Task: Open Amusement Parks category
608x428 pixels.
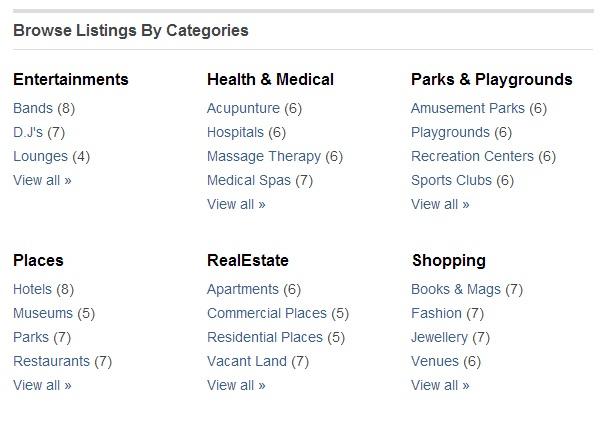Action: click(x=467, y=108)
